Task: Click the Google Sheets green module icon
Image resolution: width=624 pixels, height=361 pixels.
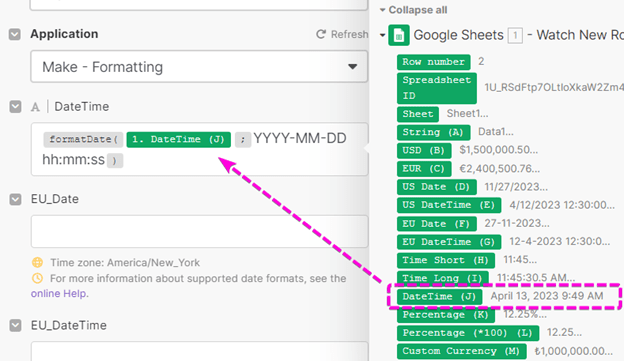Action: (399, 35)
